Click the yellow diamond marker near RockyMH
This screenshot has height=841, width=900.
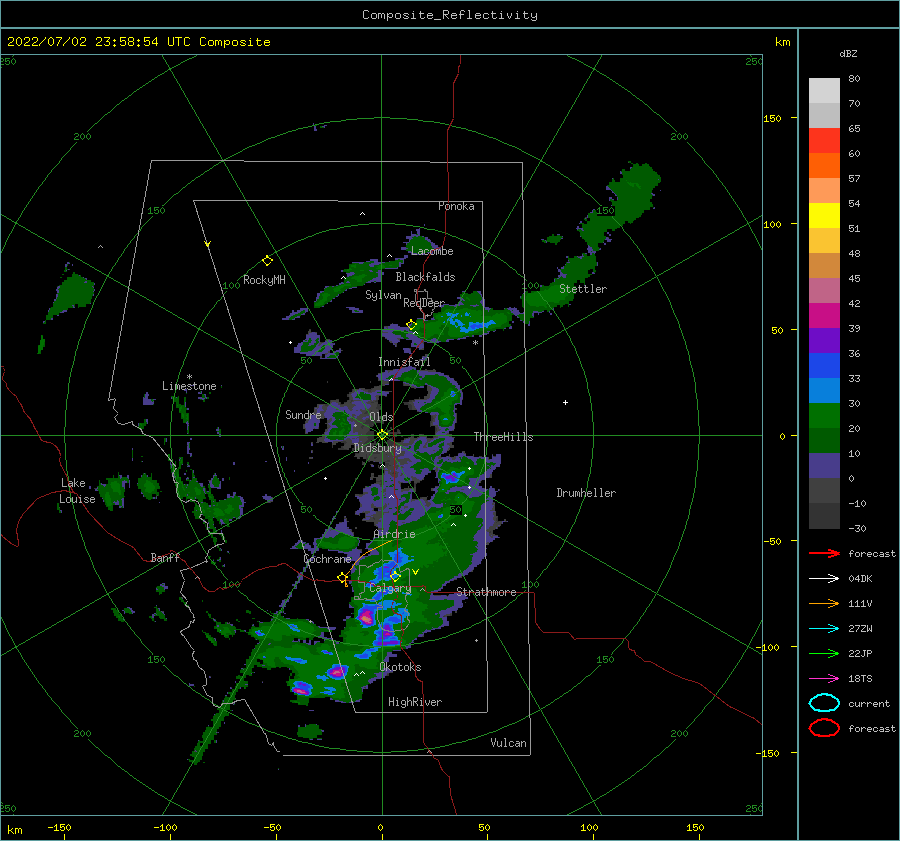point(267,261)
